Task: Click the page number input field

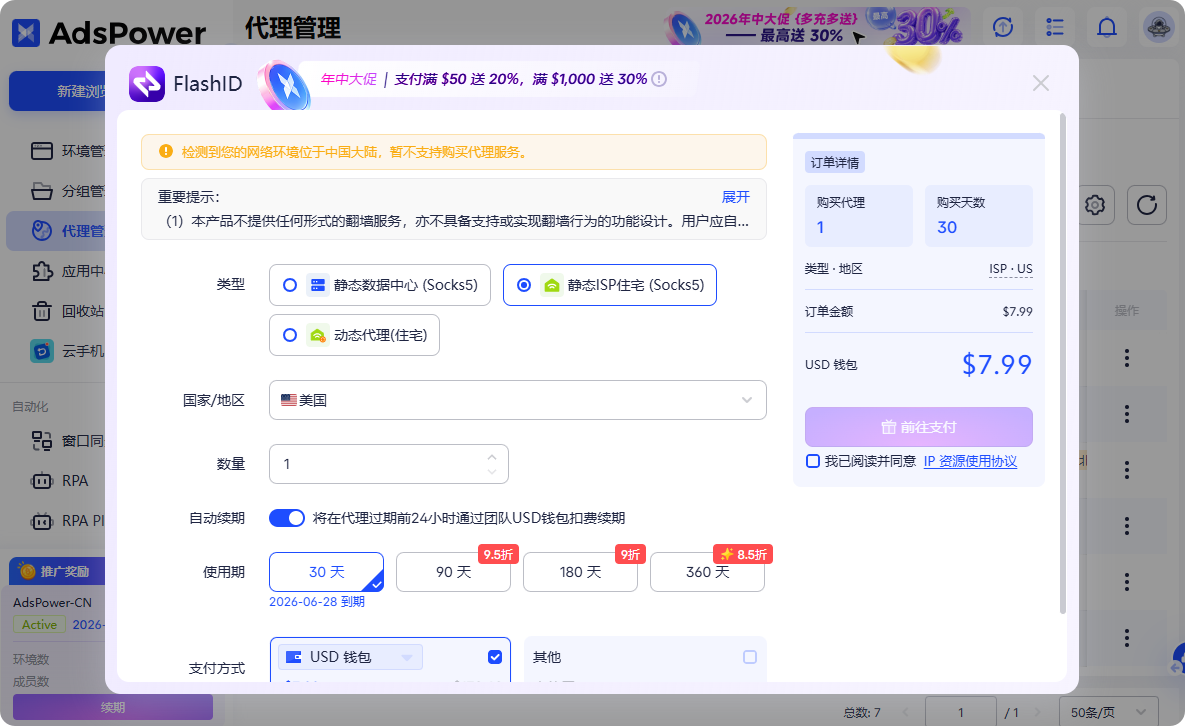Action: (961, 712)
